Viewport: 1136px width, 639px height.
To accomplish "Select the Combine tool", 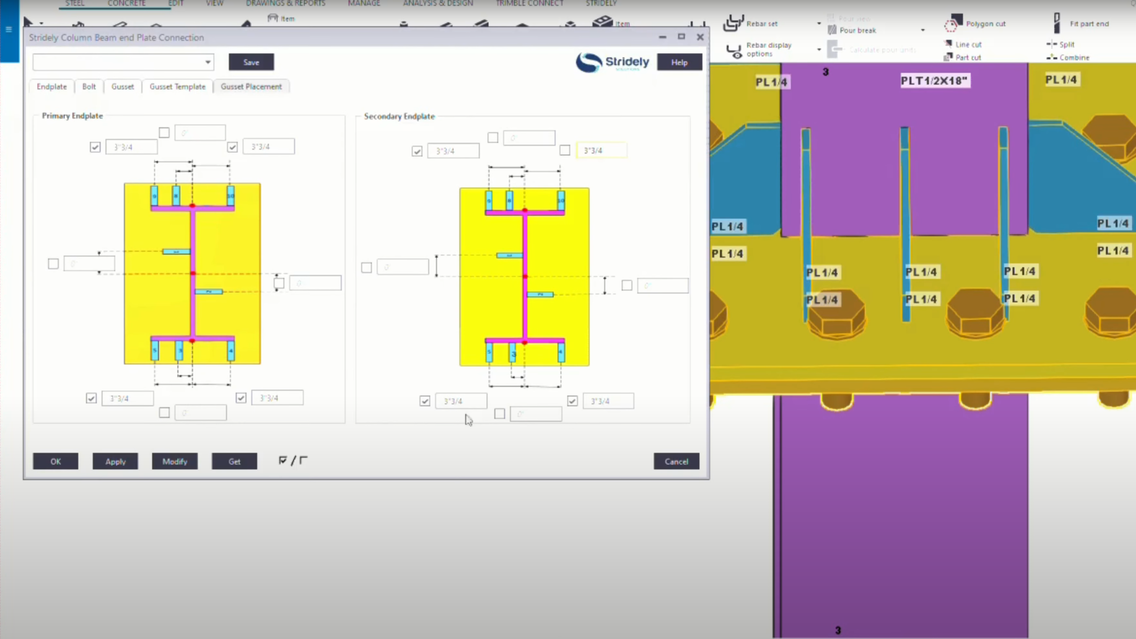I will 1074,57.
